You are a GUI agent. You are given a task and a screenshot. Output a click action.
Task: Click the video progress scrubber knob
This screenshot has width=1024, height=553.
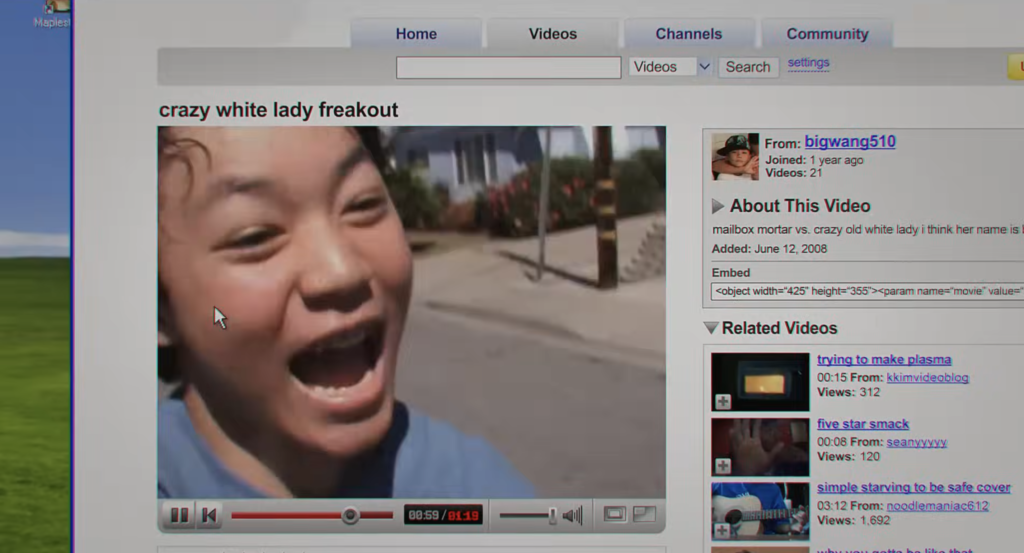pyautogui.click(x=350, y=515)
